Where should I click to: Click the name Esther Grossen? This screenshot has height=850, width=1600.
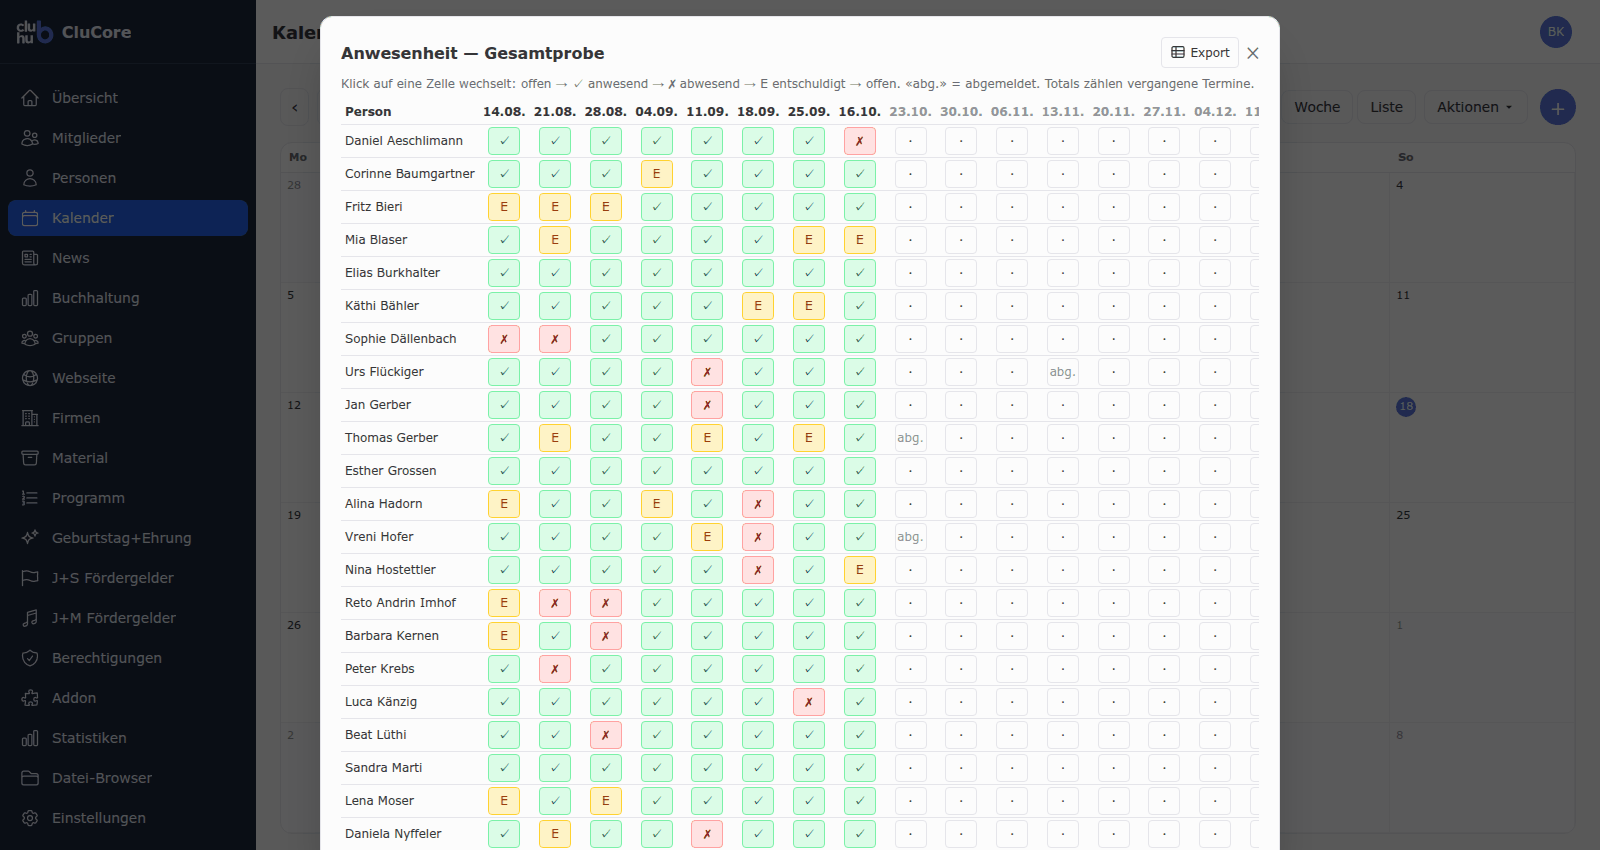click(391, 471)
